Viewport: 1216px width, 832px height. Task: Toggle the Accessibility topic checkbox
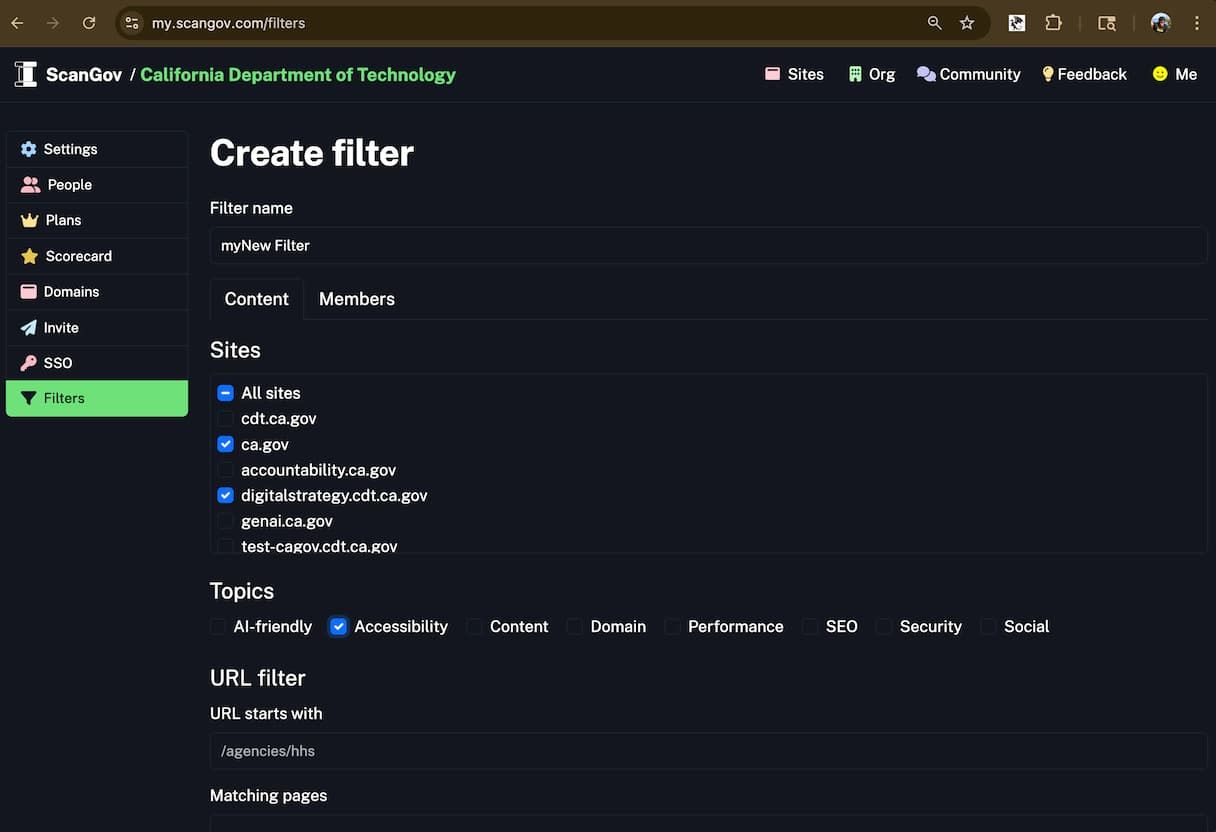click(338, 626)
